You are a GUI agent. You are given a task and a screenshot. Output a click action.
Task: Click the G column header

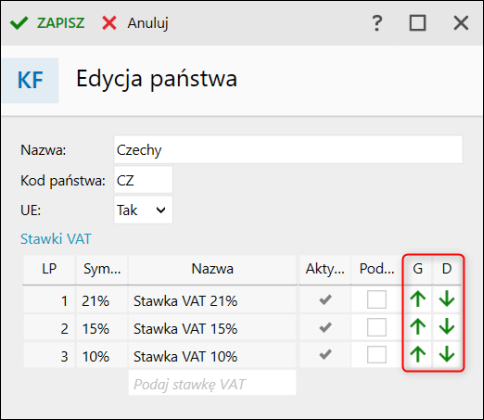tap(418, 269)
